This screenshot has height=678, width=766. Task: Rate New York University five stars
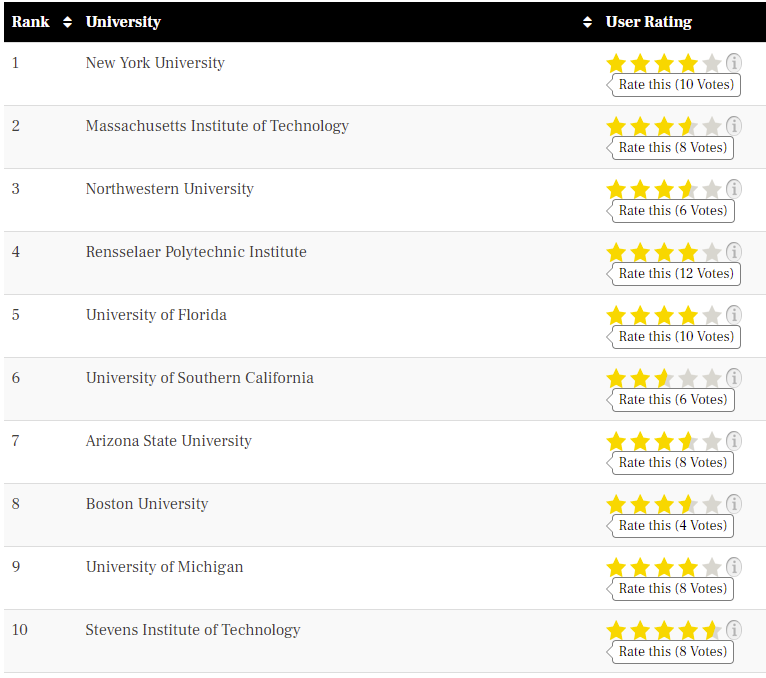711,64
